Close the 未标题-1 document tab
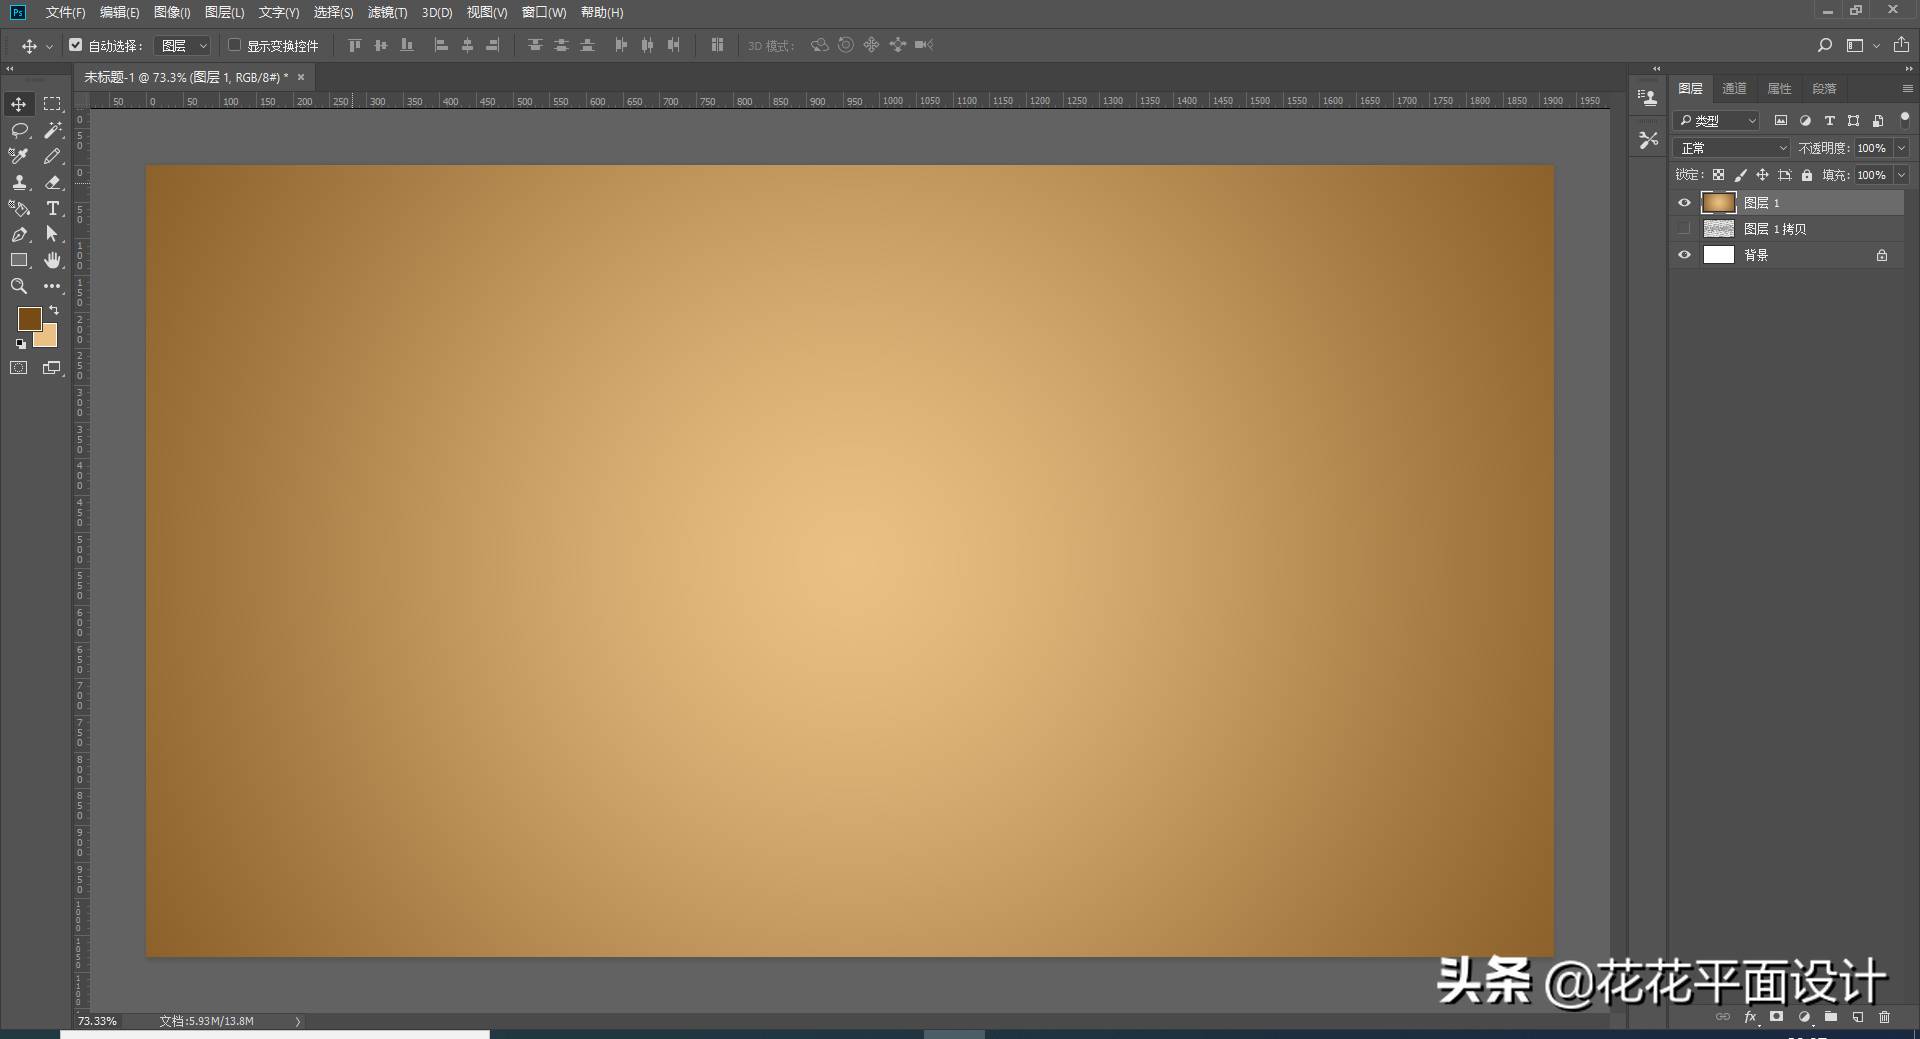The height and width of the screenshot is (1039, 1920). (301, 77)
